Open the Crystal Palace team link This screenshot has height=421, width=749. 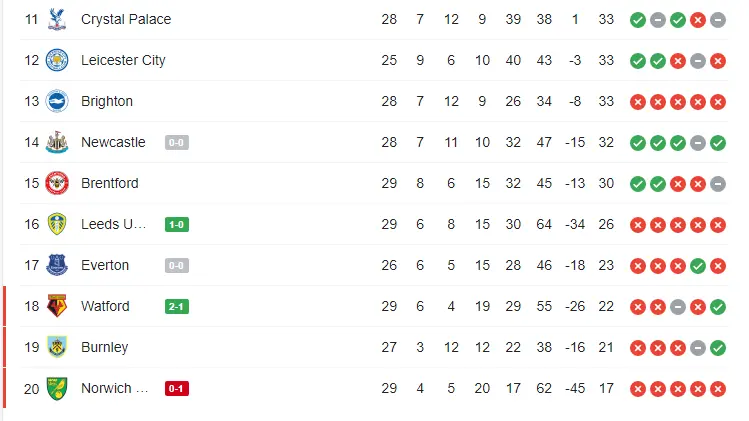pyautogui.click(x=126, y=19)
